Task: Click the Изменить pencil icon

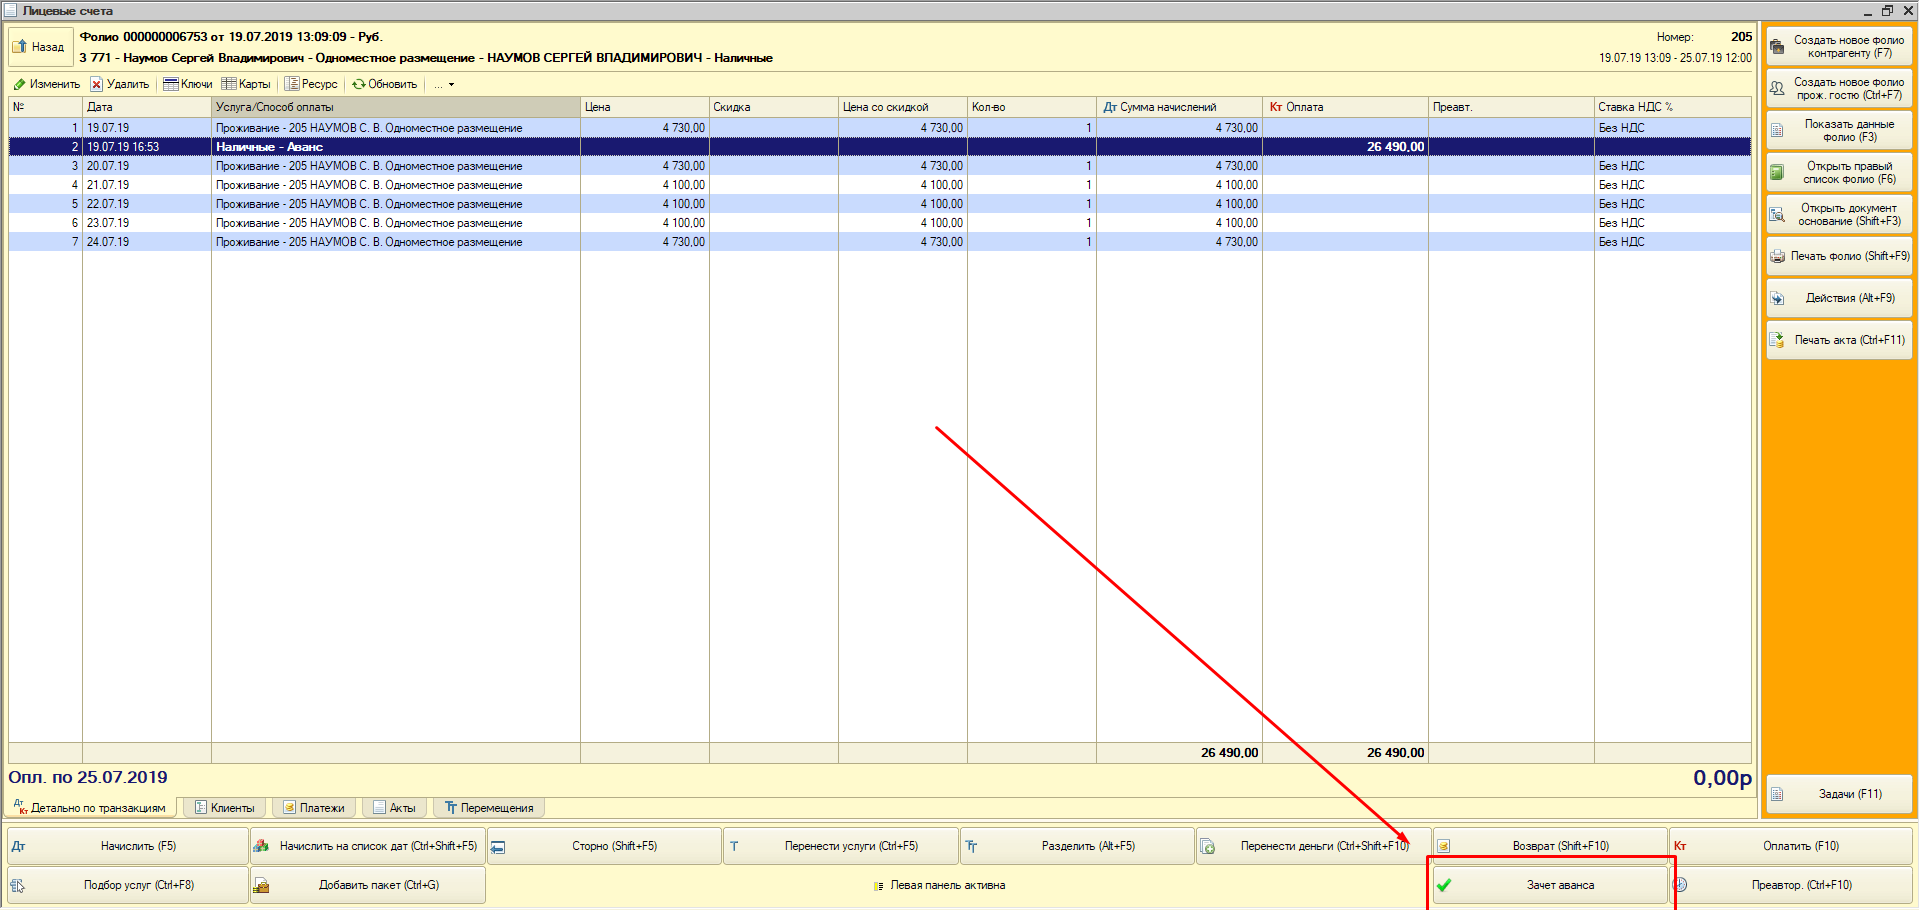Action: point(19,84)
